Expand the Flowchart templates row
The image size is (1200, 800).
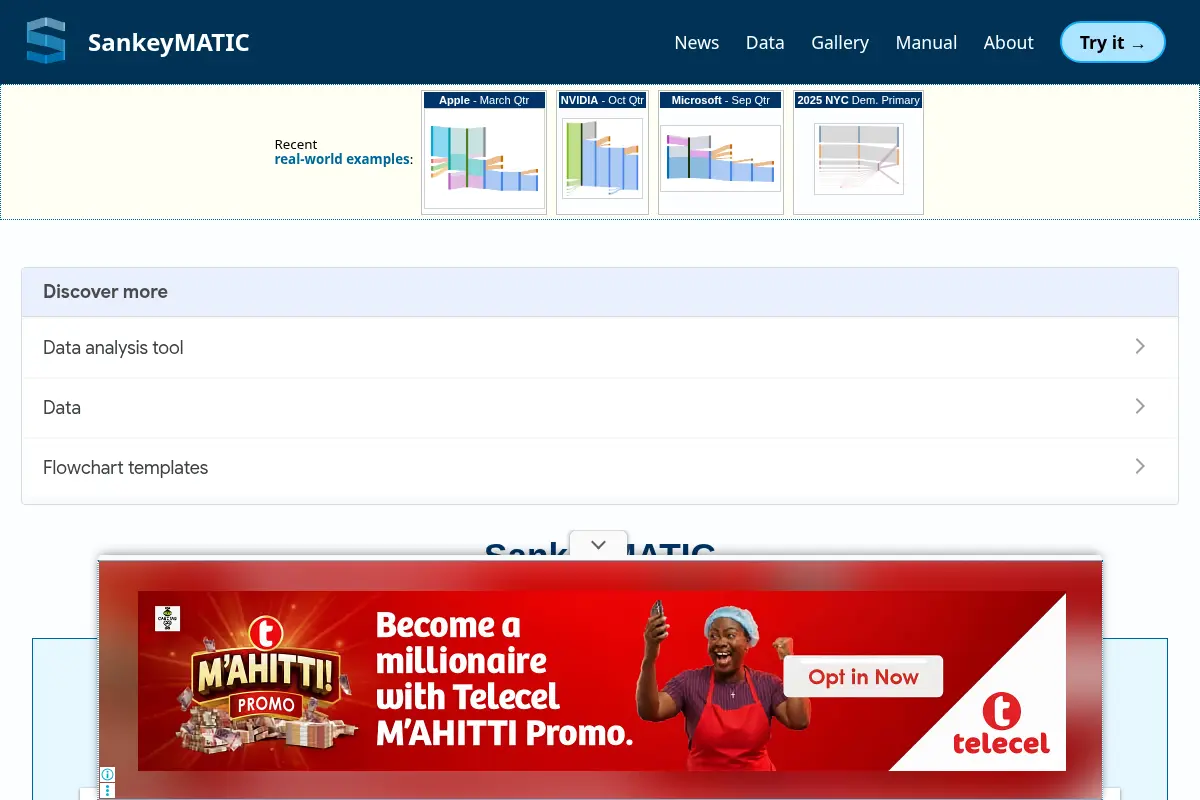point(600,468)
